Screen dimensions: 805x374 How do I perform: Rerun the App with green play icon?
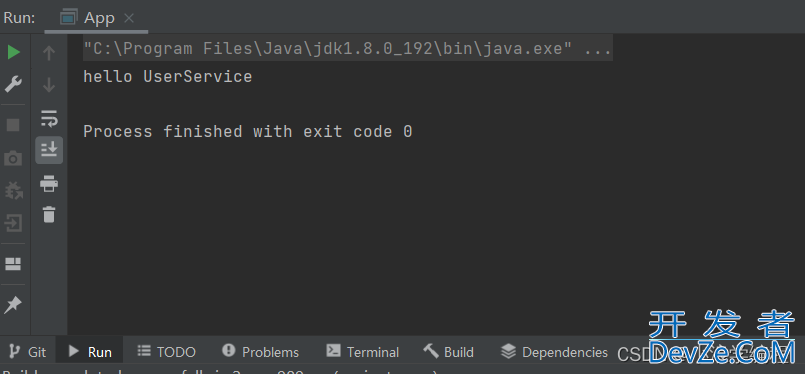13,52
